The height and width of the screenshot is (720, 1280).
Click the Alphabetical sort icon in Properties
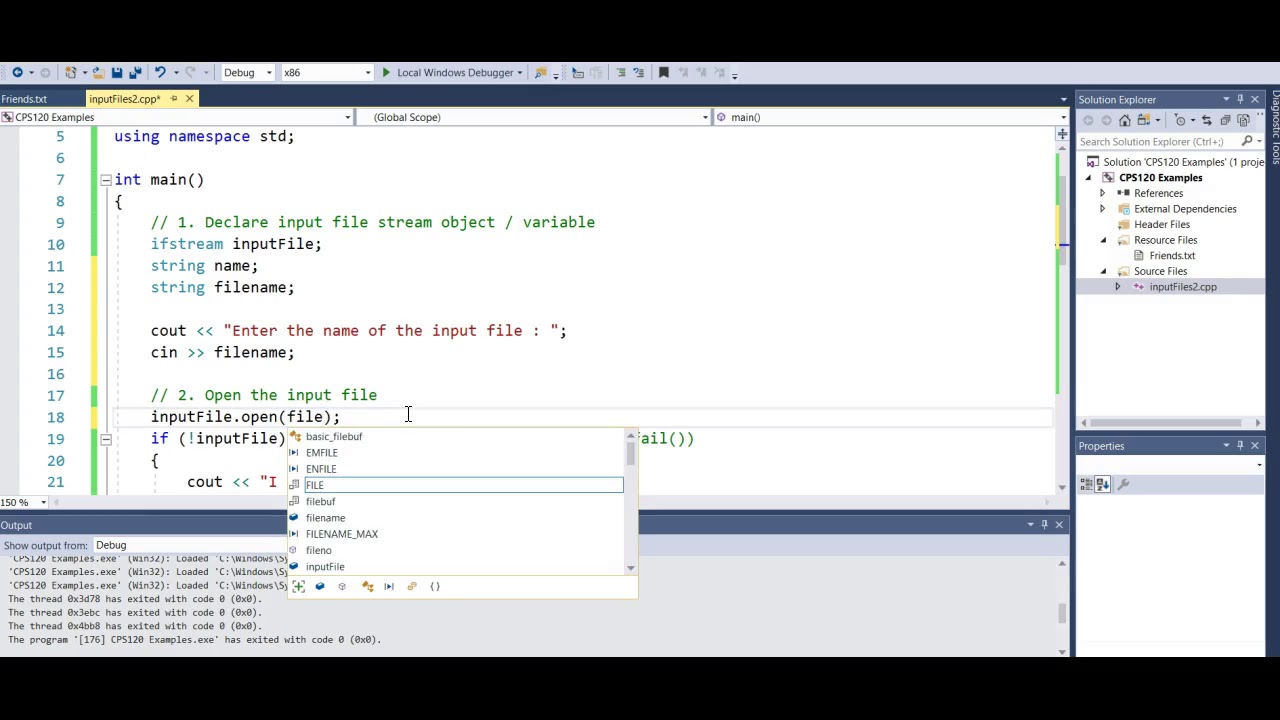click(x=1102, y=484)
